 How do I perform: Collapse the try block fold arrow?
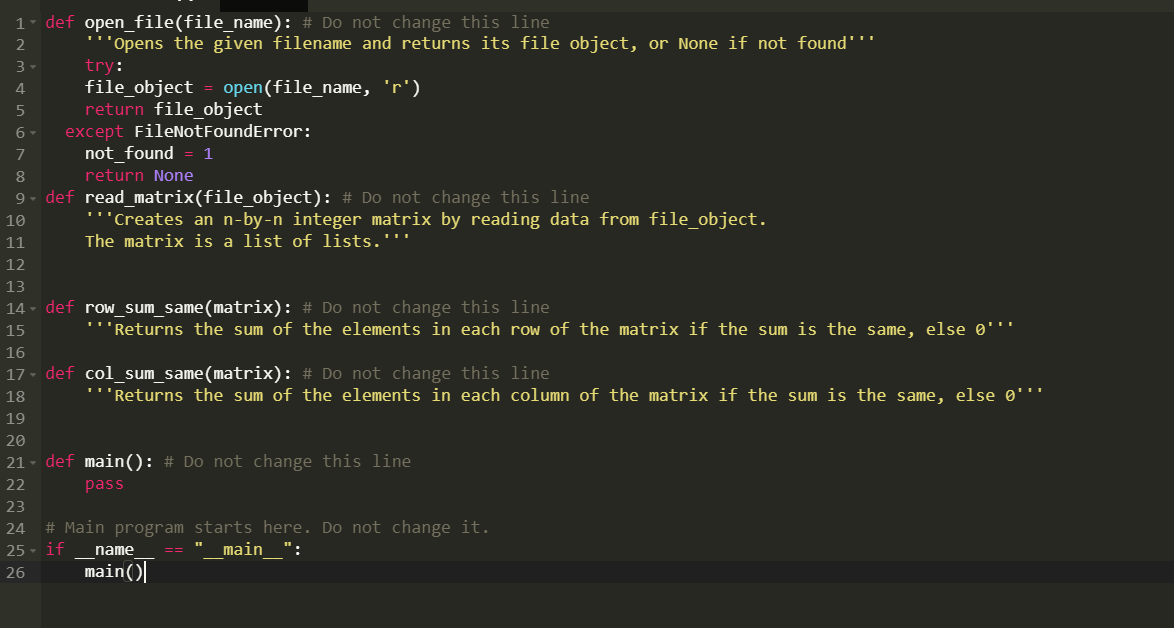(x=33, y=67)
